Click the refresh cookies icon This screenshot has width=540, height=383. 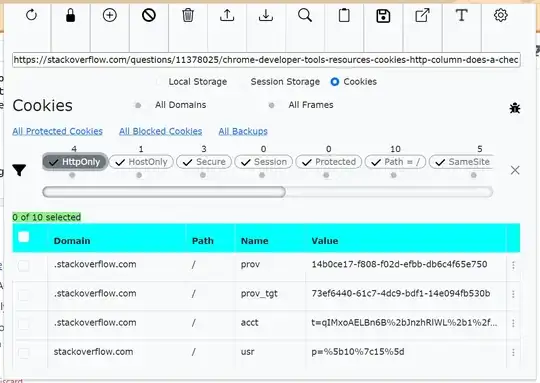click(31, 15)
